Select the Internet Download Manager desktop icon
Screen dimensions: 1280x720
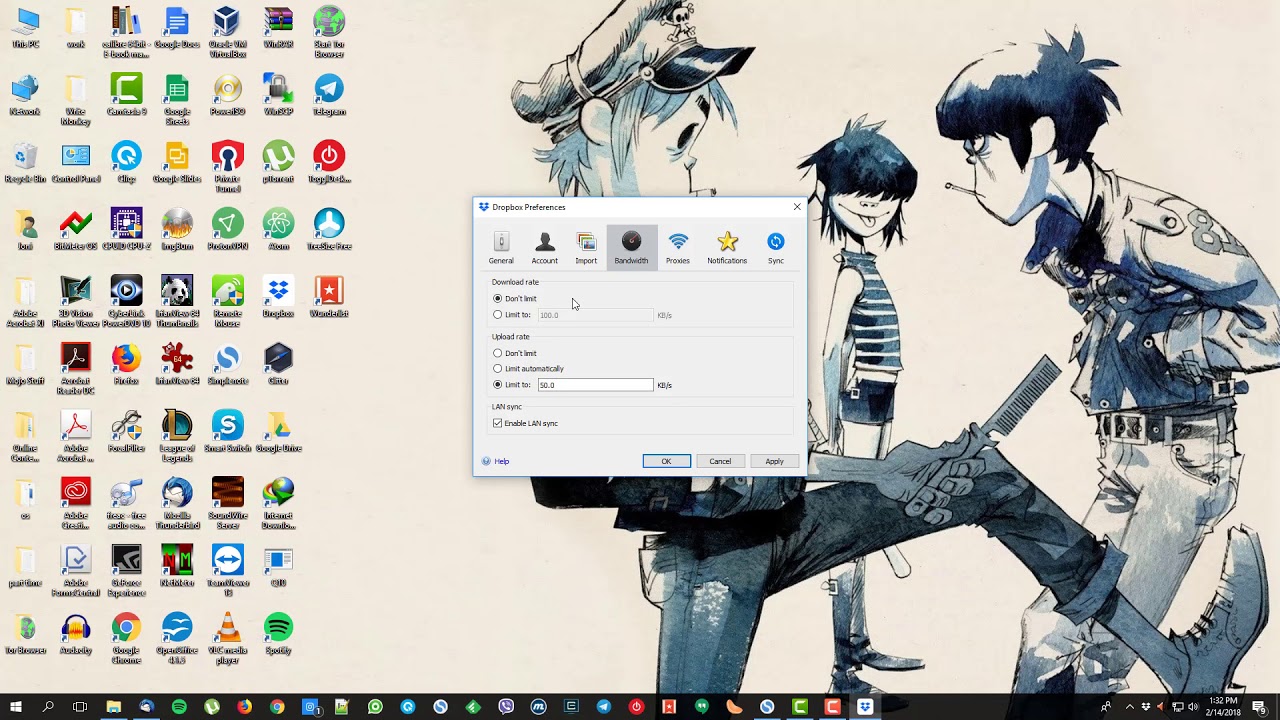coord(278,503)
